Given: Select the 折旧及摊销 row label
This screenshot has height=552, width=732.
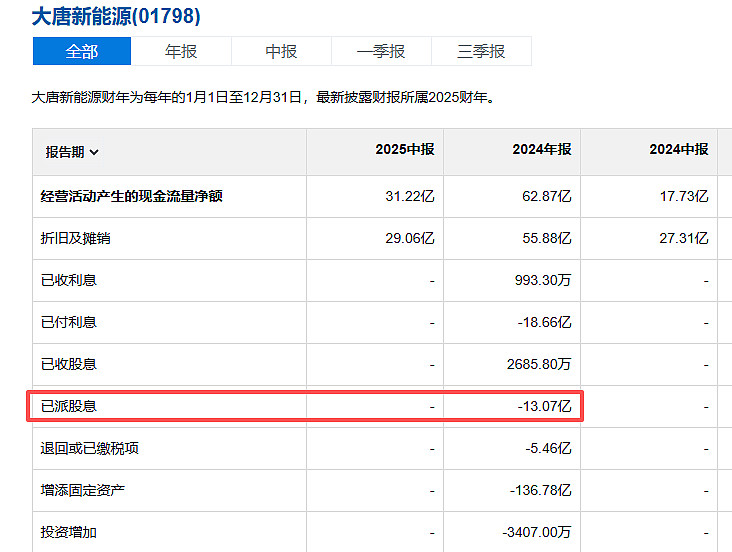Looking at the screenshot, I should 76,238.
